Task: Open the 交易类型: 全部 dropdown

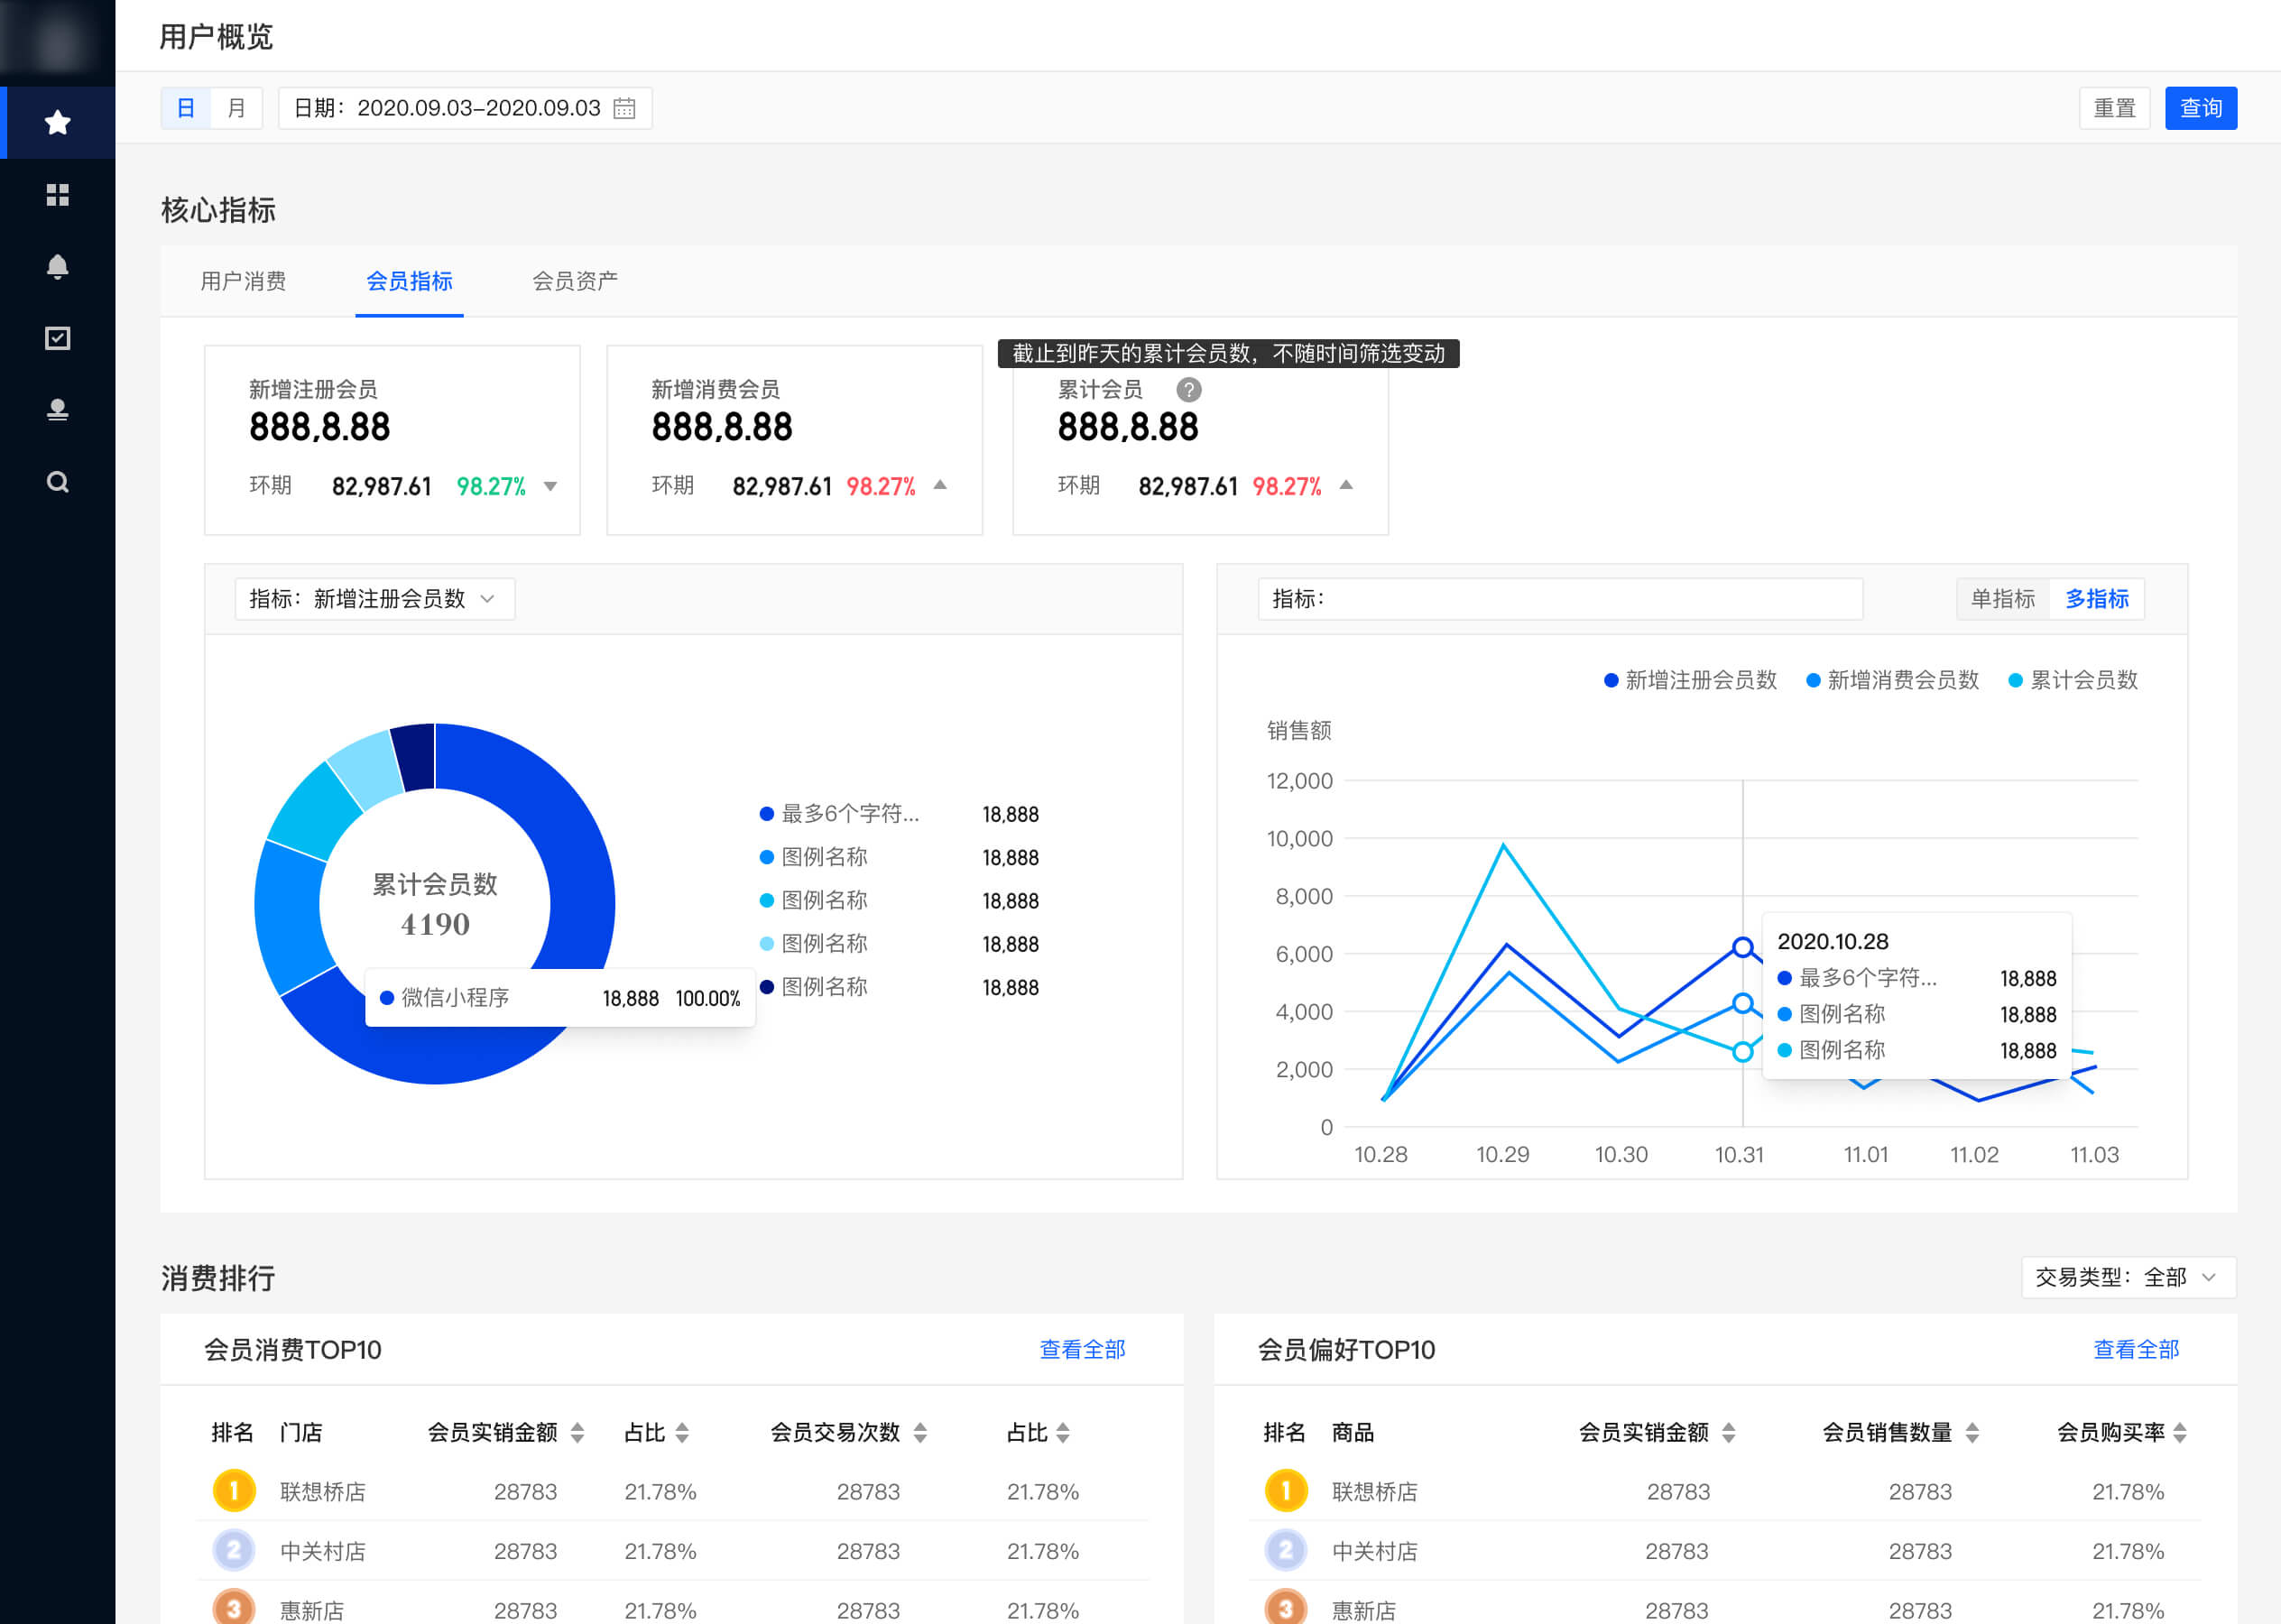Action: (2128, 1277)
